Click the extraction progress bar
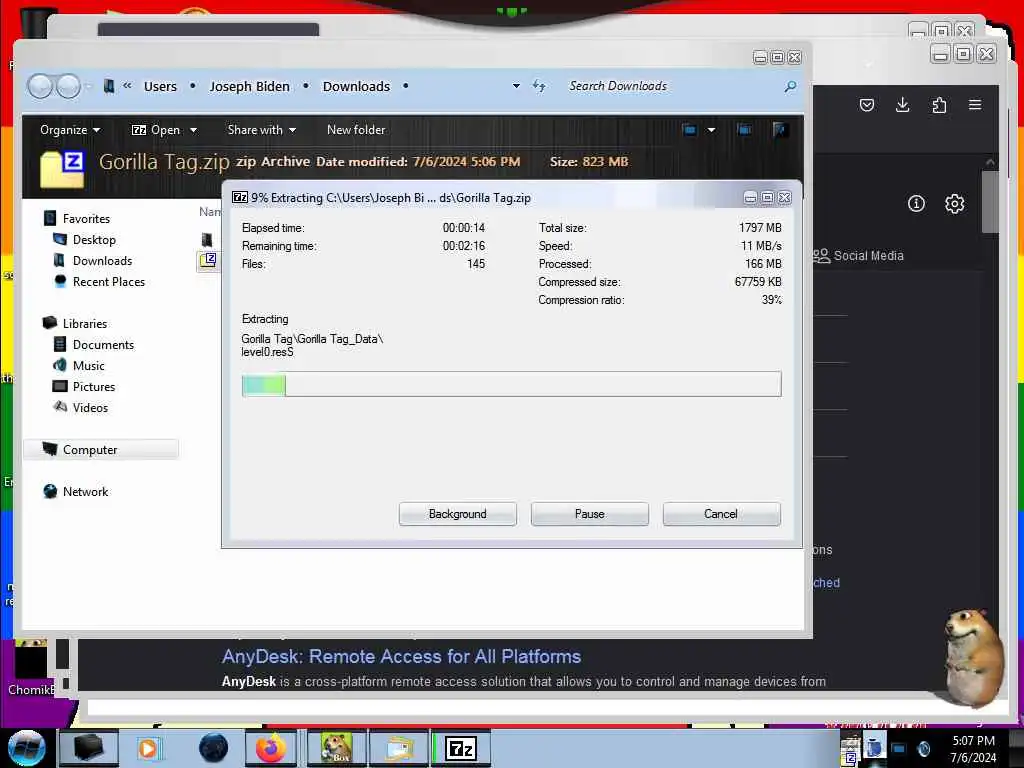 pyautogui.click(x=511, y=384)
